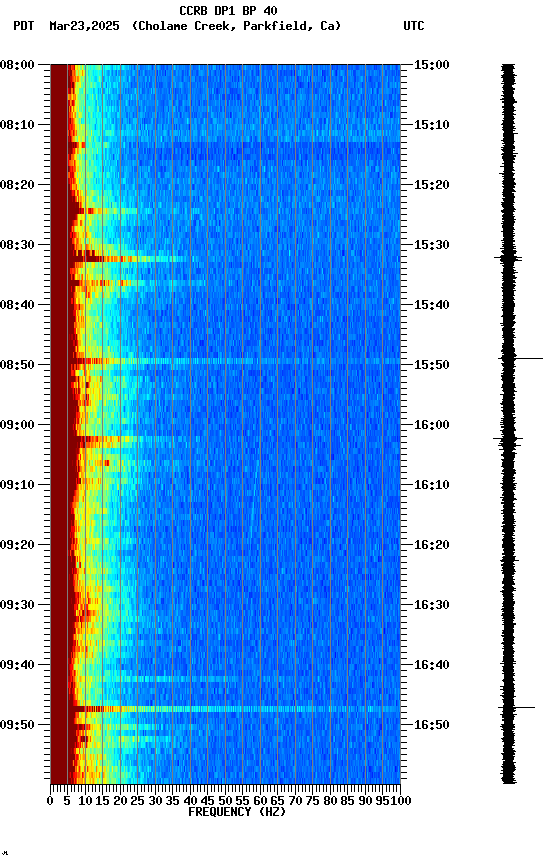The height and width of the screenshot is (864, 552).
Task: Click the 09:30 PDT time label
Action: tap(17, 605)
